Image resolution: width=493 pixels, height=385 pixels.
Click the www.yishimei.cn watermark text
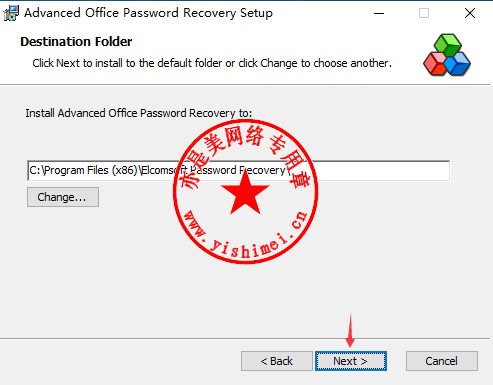click(x=245, y=236)
